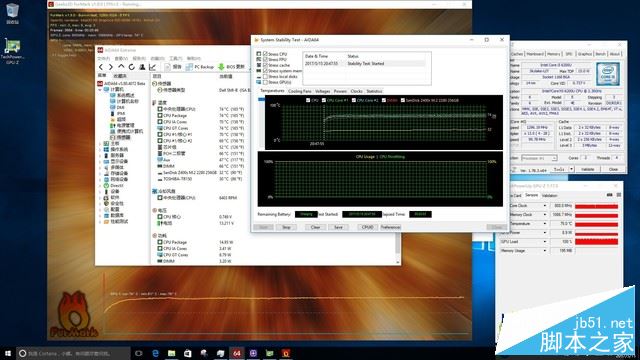Switch to the Cooling Fans tab
The height and width of the screenshot is (360, 640).
tap(300, 91)
